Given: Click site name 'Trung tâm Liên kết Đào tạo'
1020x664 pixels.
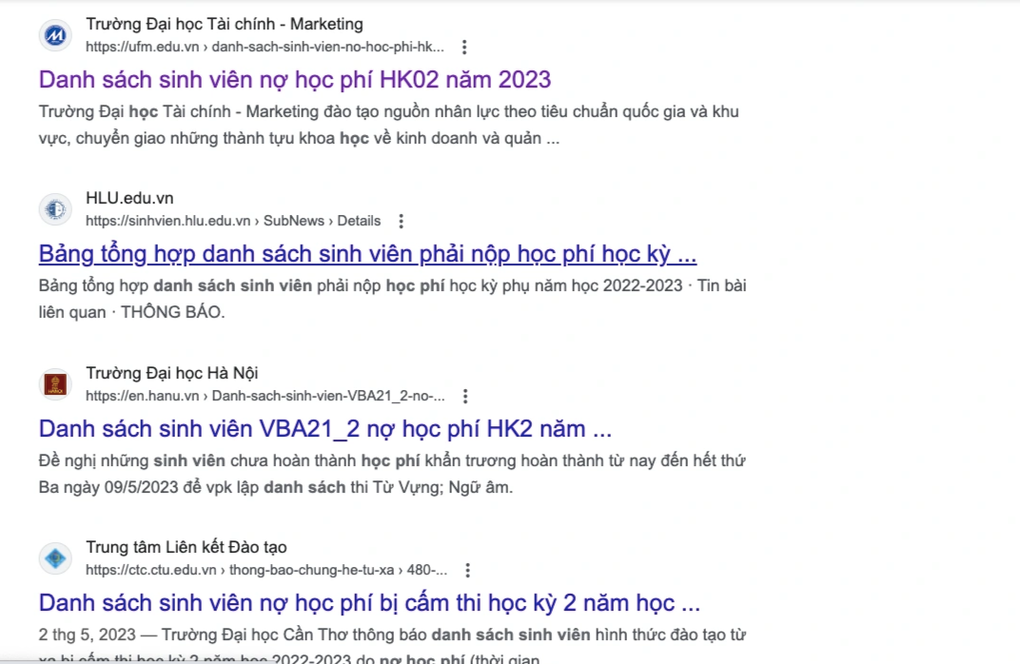Looking at the screenshot, I should click(x=186, y=548).
